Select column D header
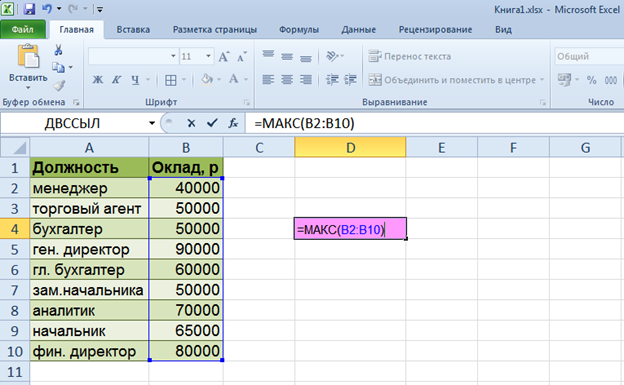This screenshot has height=385, width=624. [x=350, y=148]
